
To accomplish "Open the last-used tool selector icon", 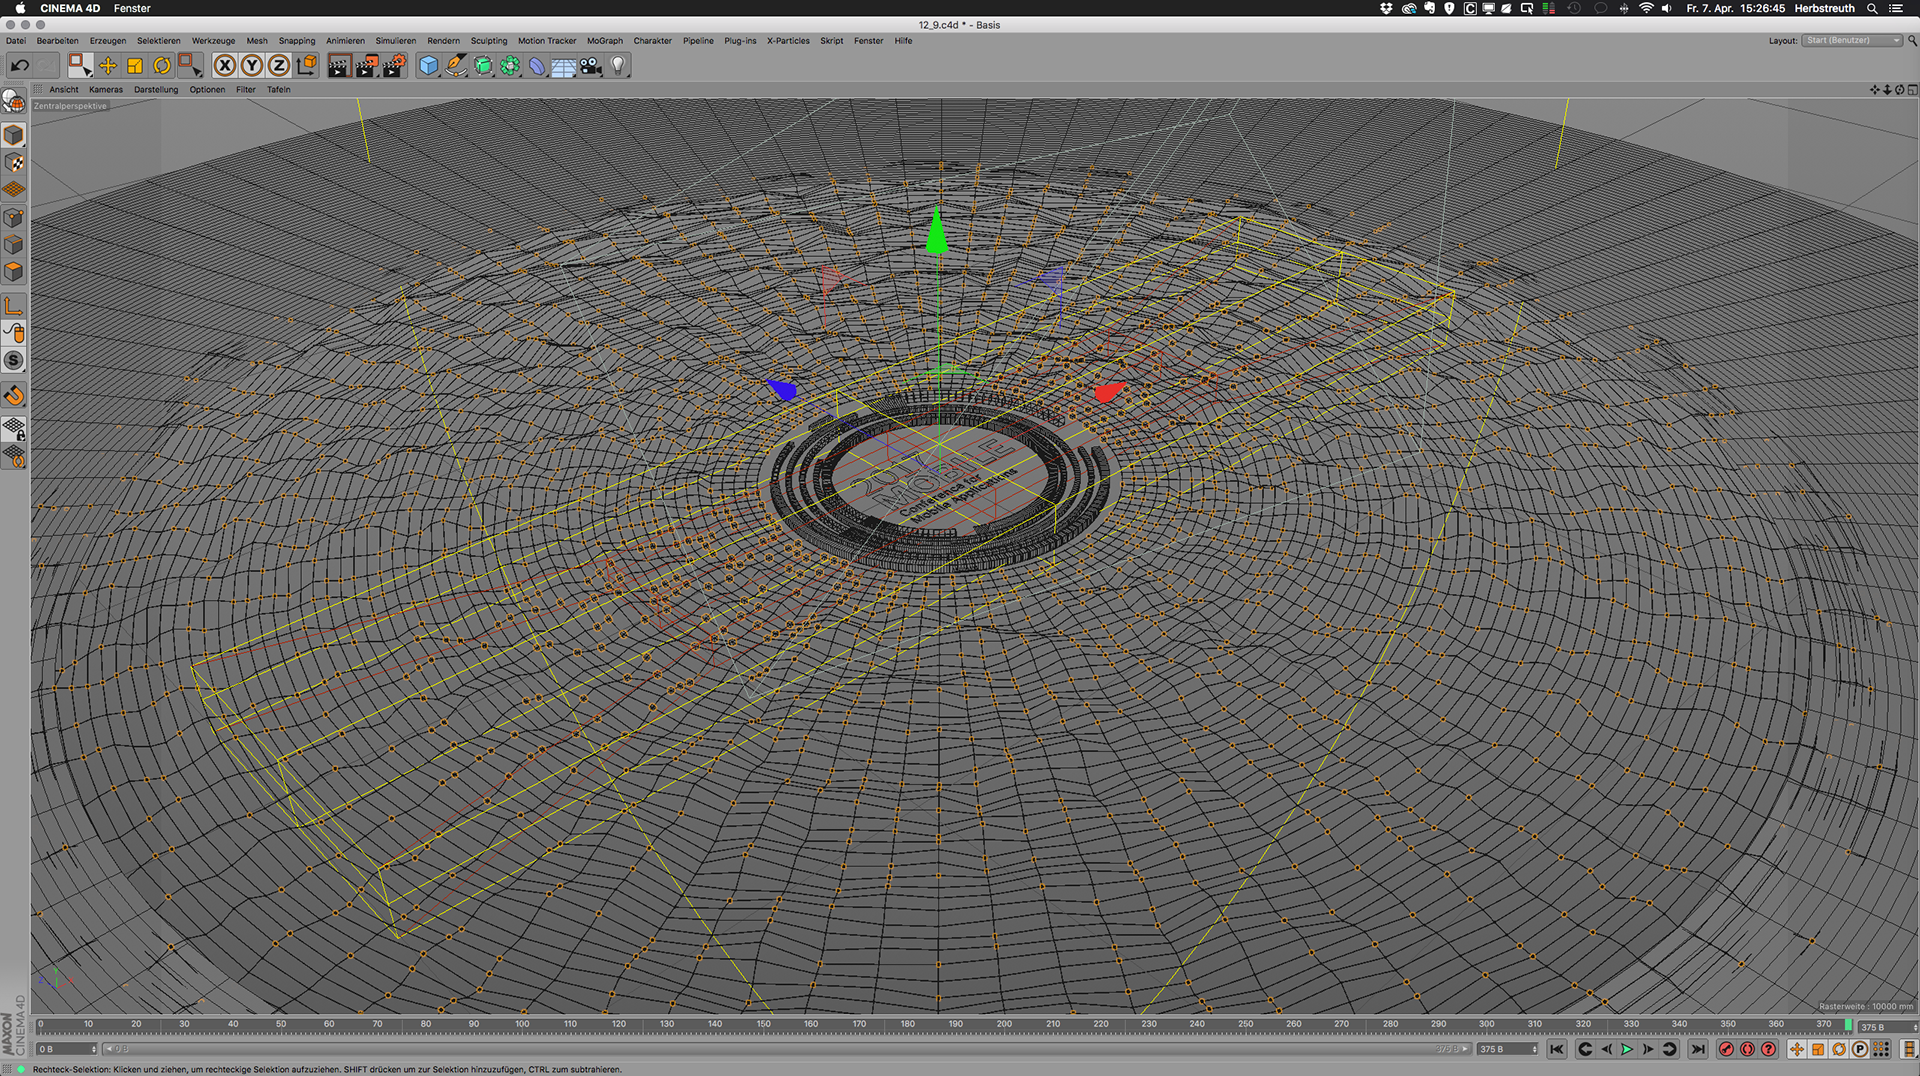I will [x=190, y=66].
